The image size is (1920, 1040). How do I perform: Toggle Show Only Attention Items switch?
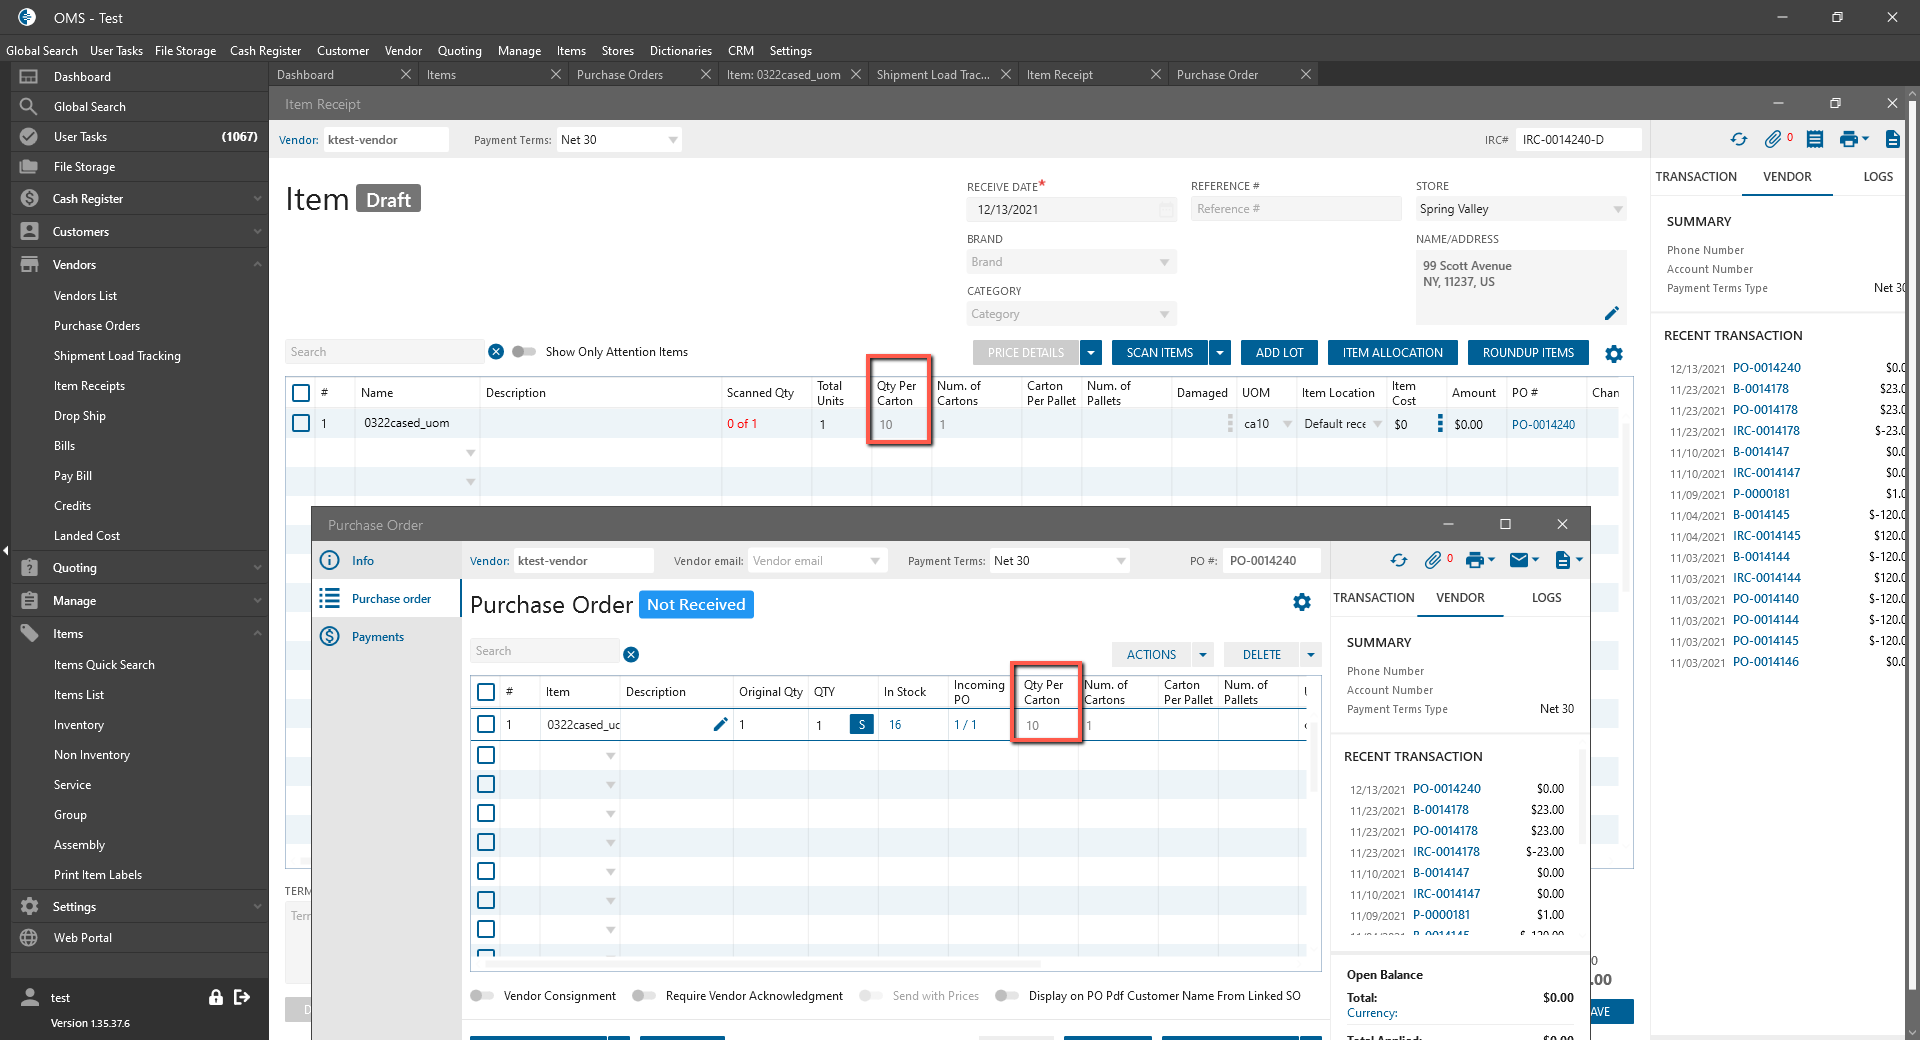tap(524, 352)
